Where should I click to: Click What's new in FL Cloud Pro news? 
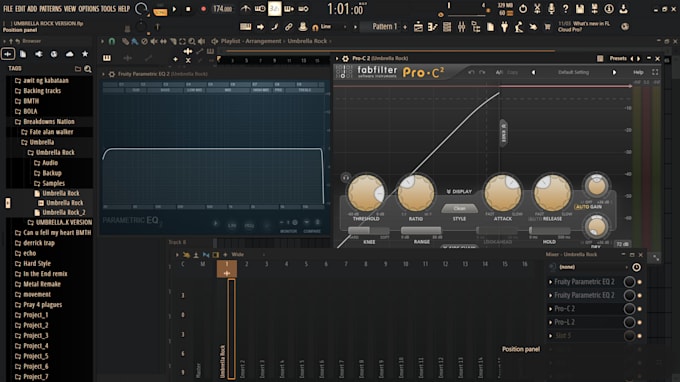pos(584,27)
